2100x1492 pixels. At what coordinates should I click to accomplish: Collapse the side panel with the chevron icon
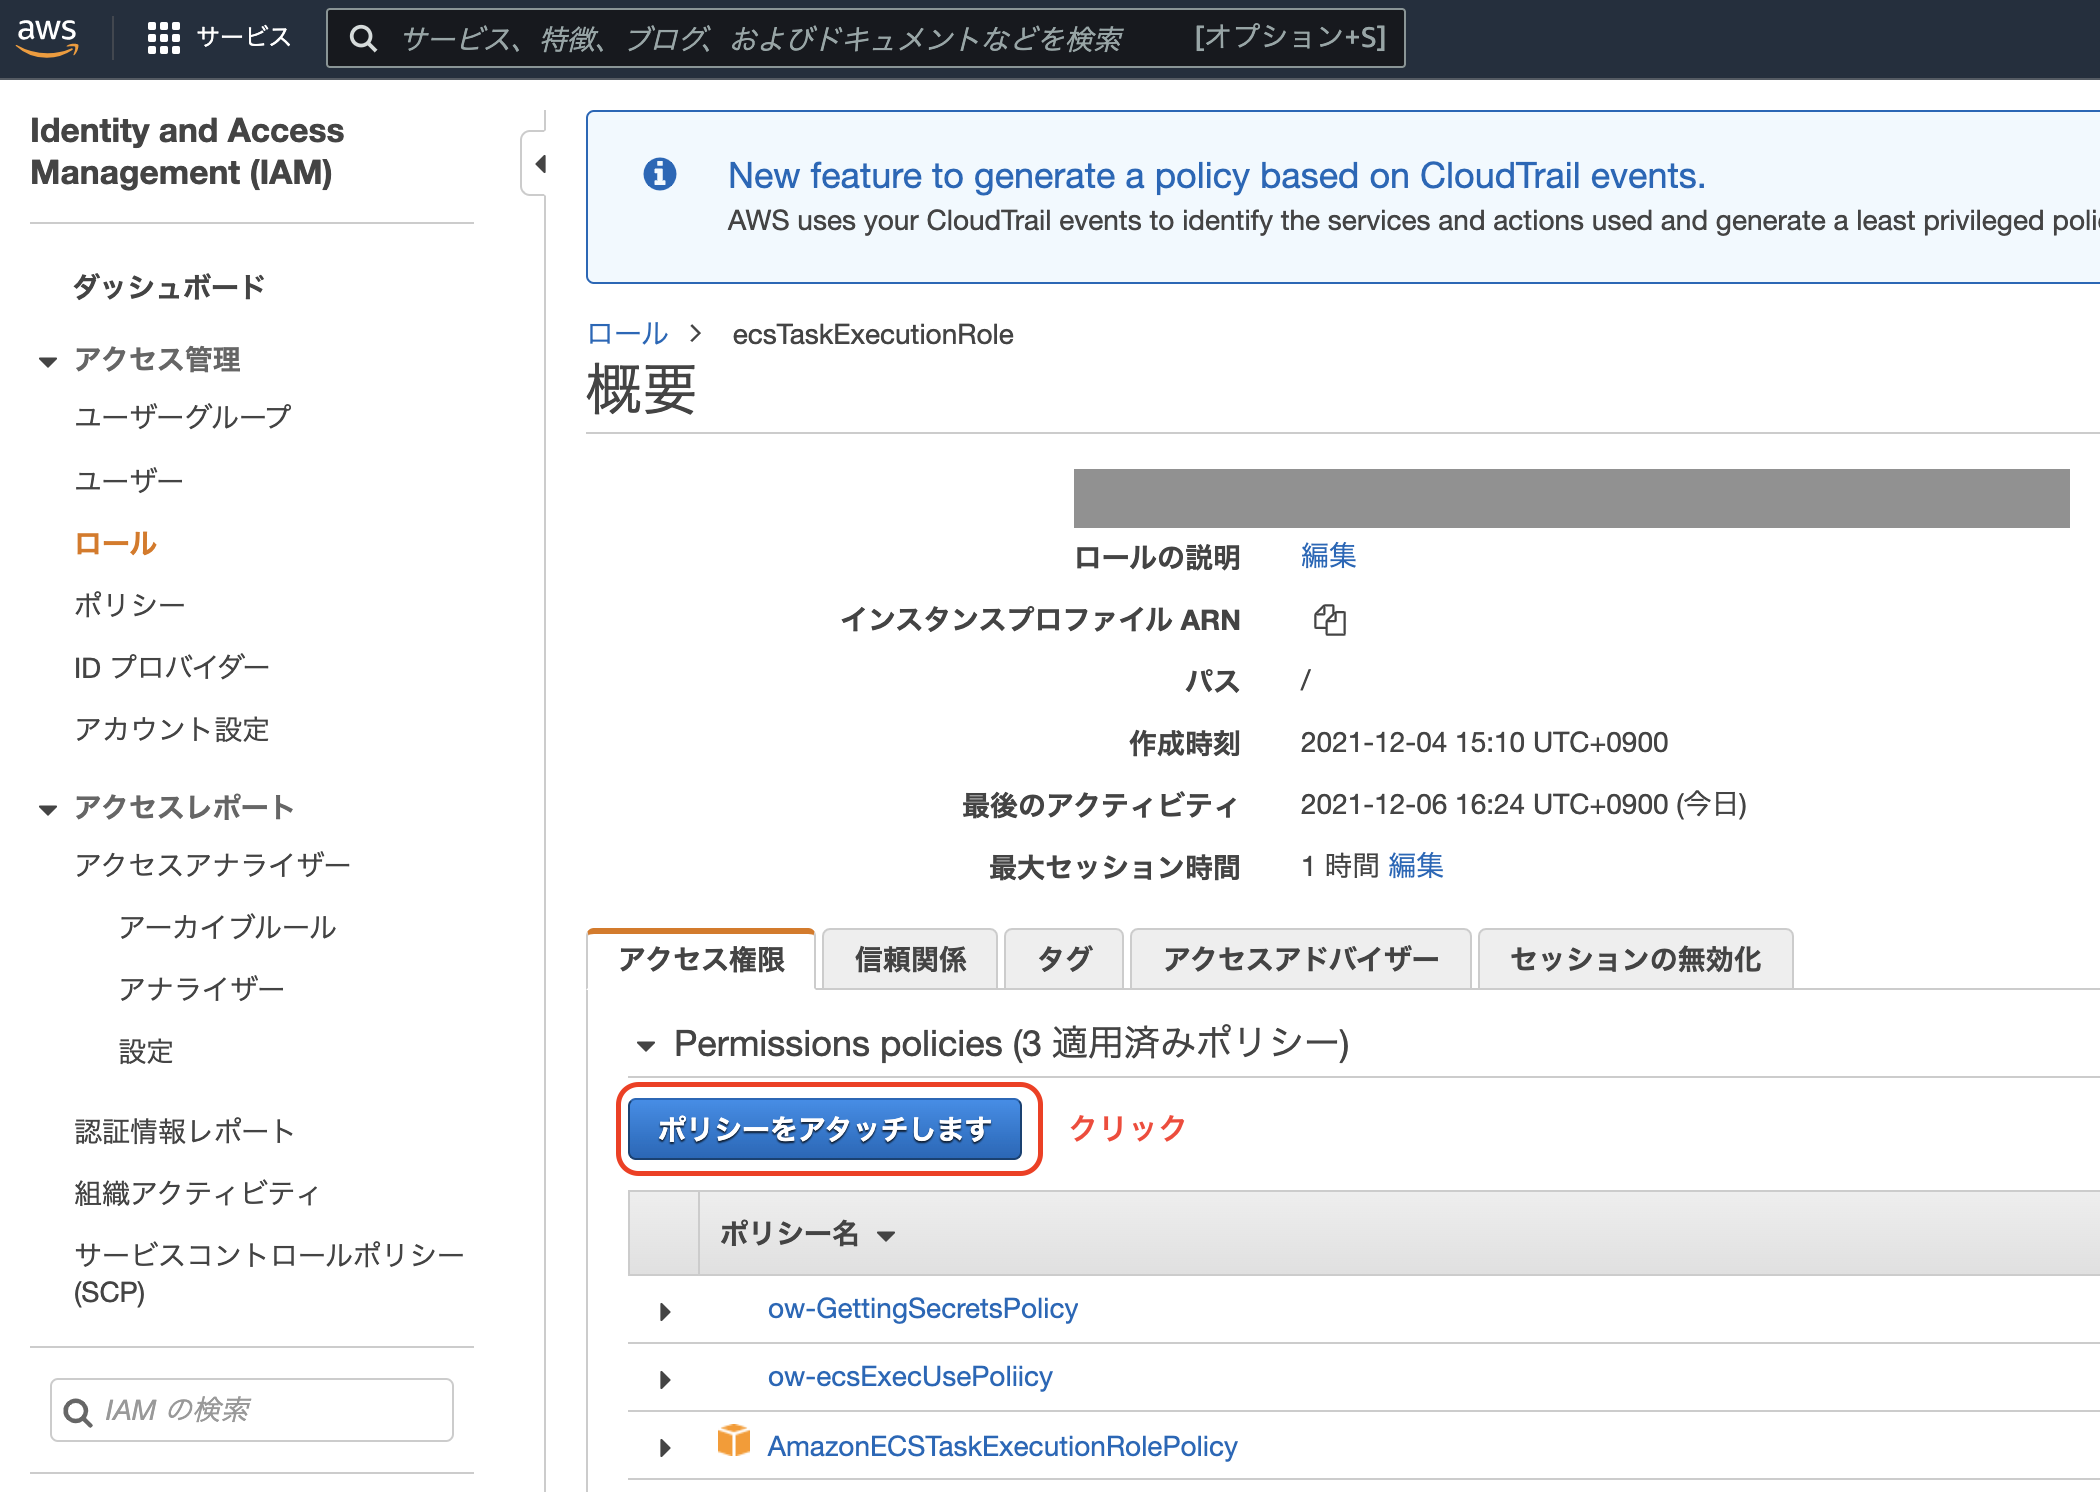pyautogui.click(x=539, y=163)
